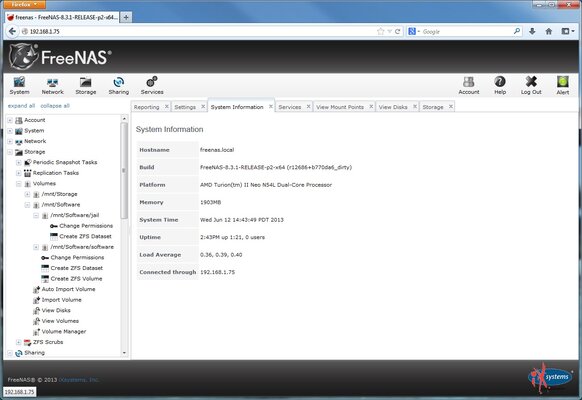This screenshot has width=582, height=400.
Task: Switch to the Settings tab
Action: click(185, 107)
